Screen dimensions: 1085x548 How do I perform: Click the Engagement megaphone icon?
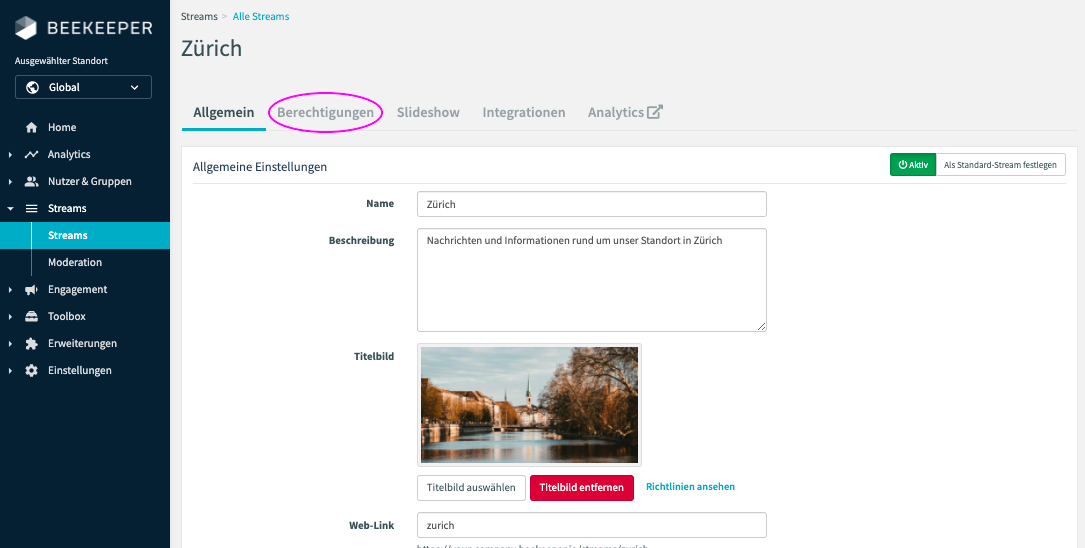(31, 290)
